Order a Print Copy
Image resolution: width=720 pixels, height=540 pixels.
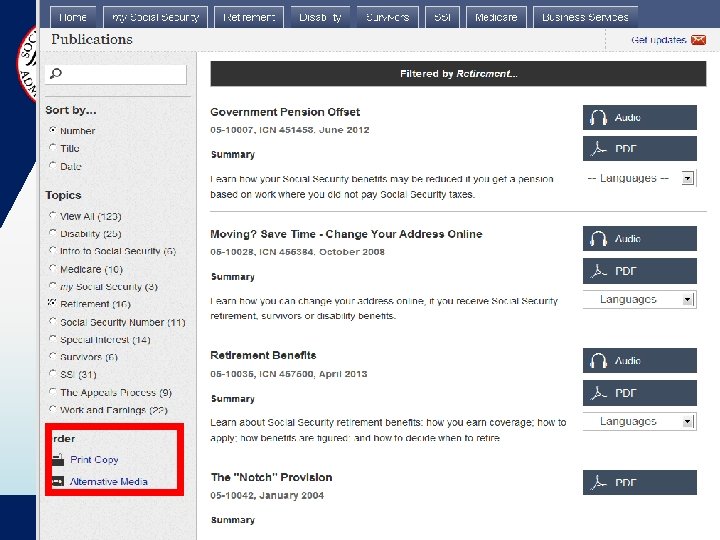tap(94, 460)
